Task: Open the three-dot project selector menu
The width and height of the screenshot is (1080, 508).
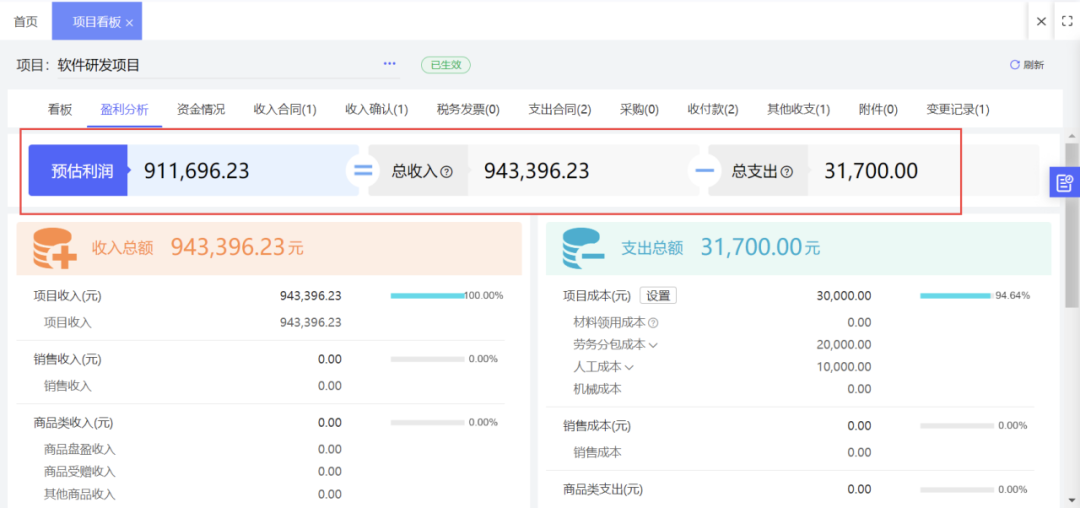Action: 390,64
